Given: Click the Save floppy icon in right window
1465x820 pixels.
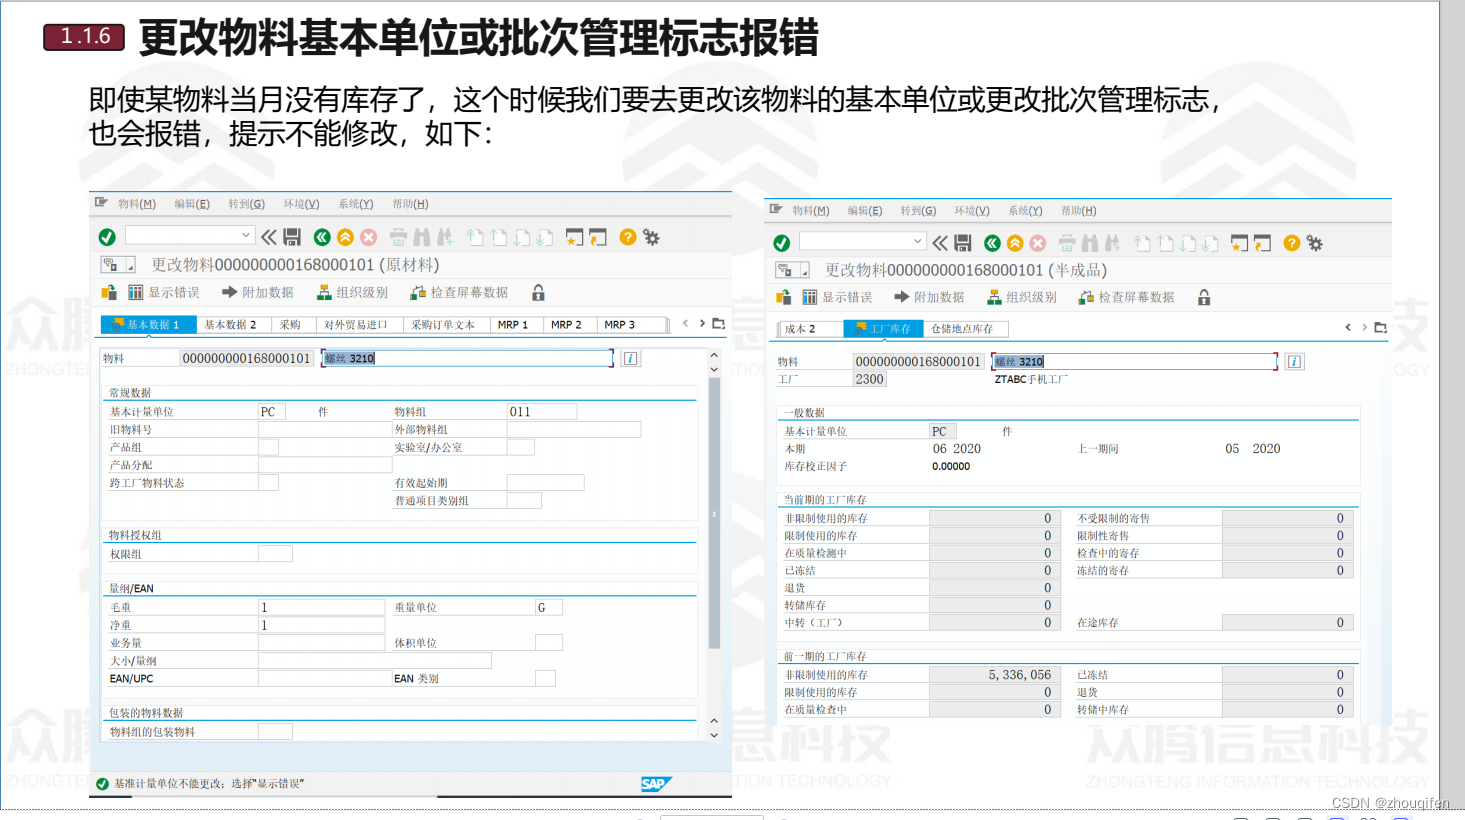Looking at the screenshot, I should 963,243.
